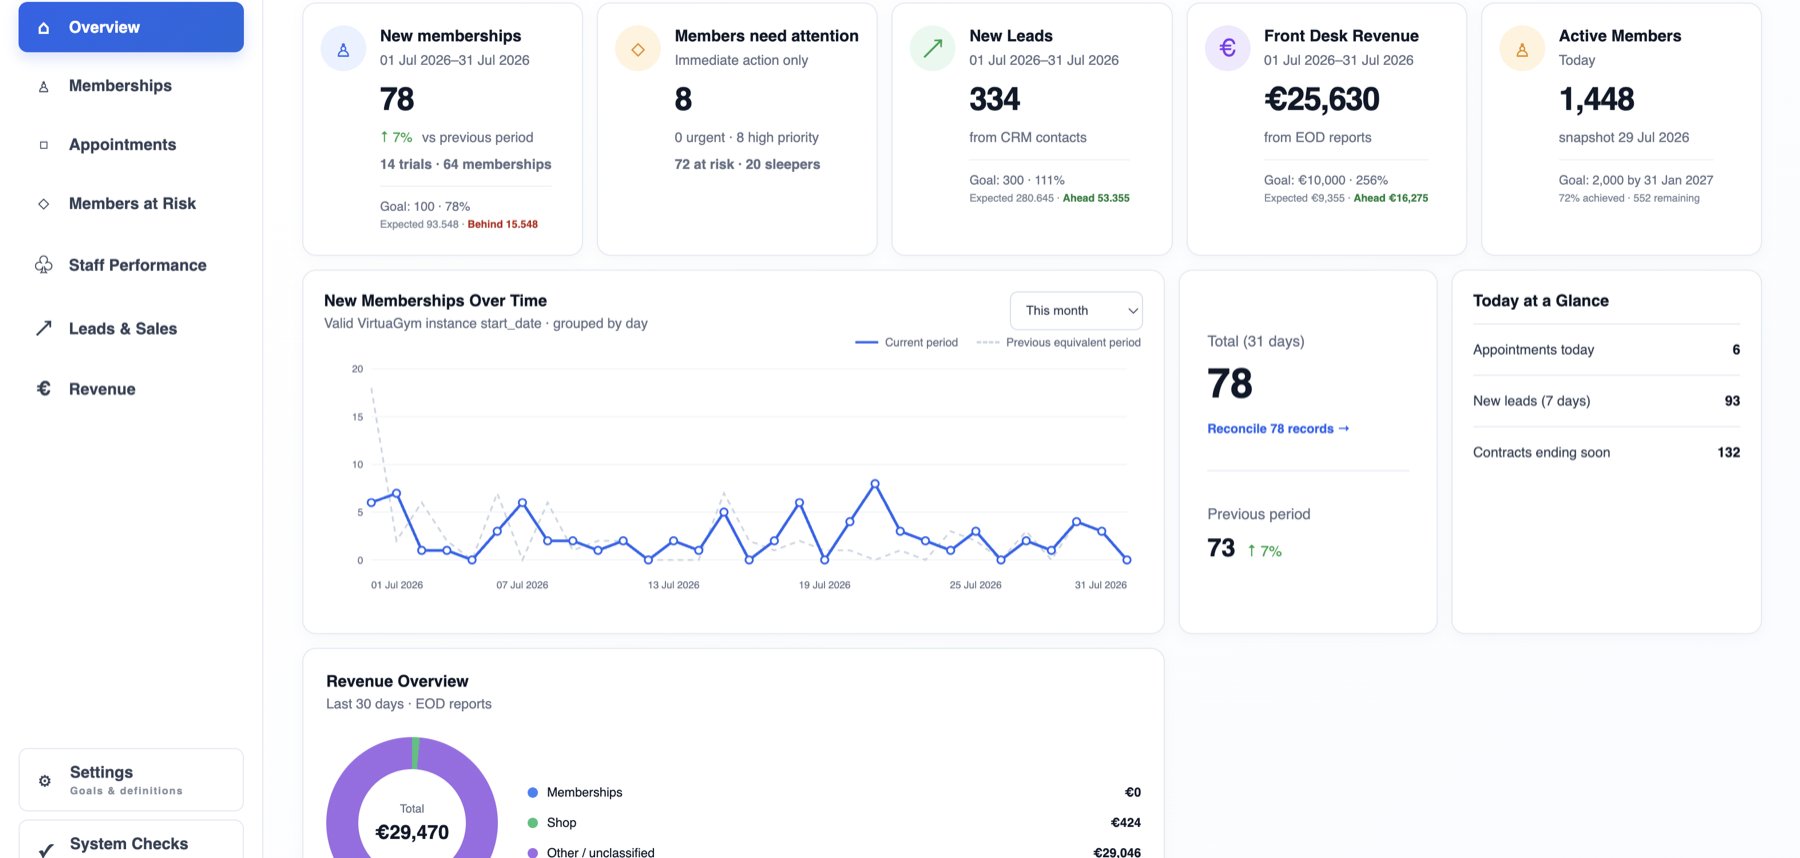Click the New Leads green arrow icon
1800x858 pixels.
click(933, 49)
